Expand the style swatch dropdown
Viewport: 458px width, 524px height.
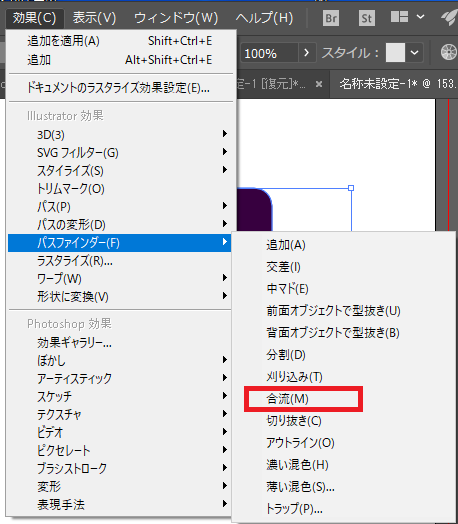coord(414,53)
